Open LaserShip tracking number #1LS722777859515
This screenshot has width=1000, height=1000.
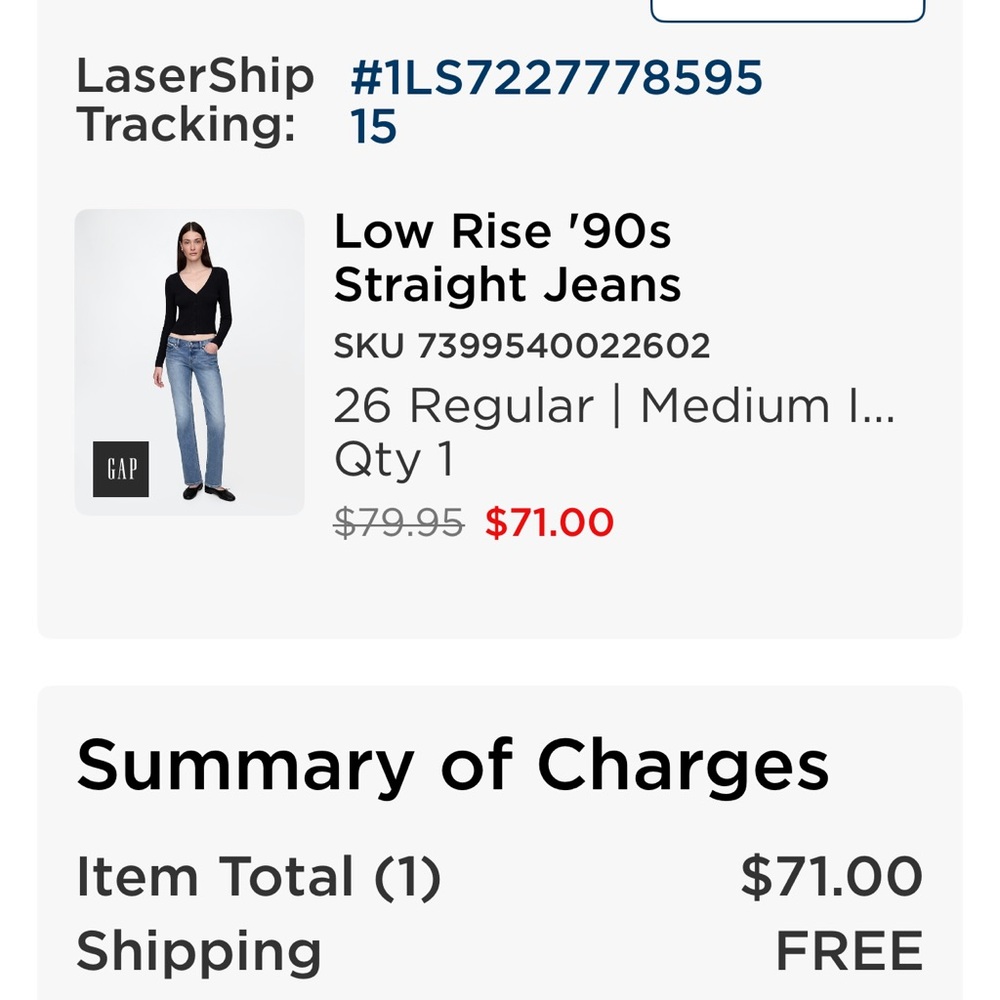pyautogui.click(x=556, y=101)
